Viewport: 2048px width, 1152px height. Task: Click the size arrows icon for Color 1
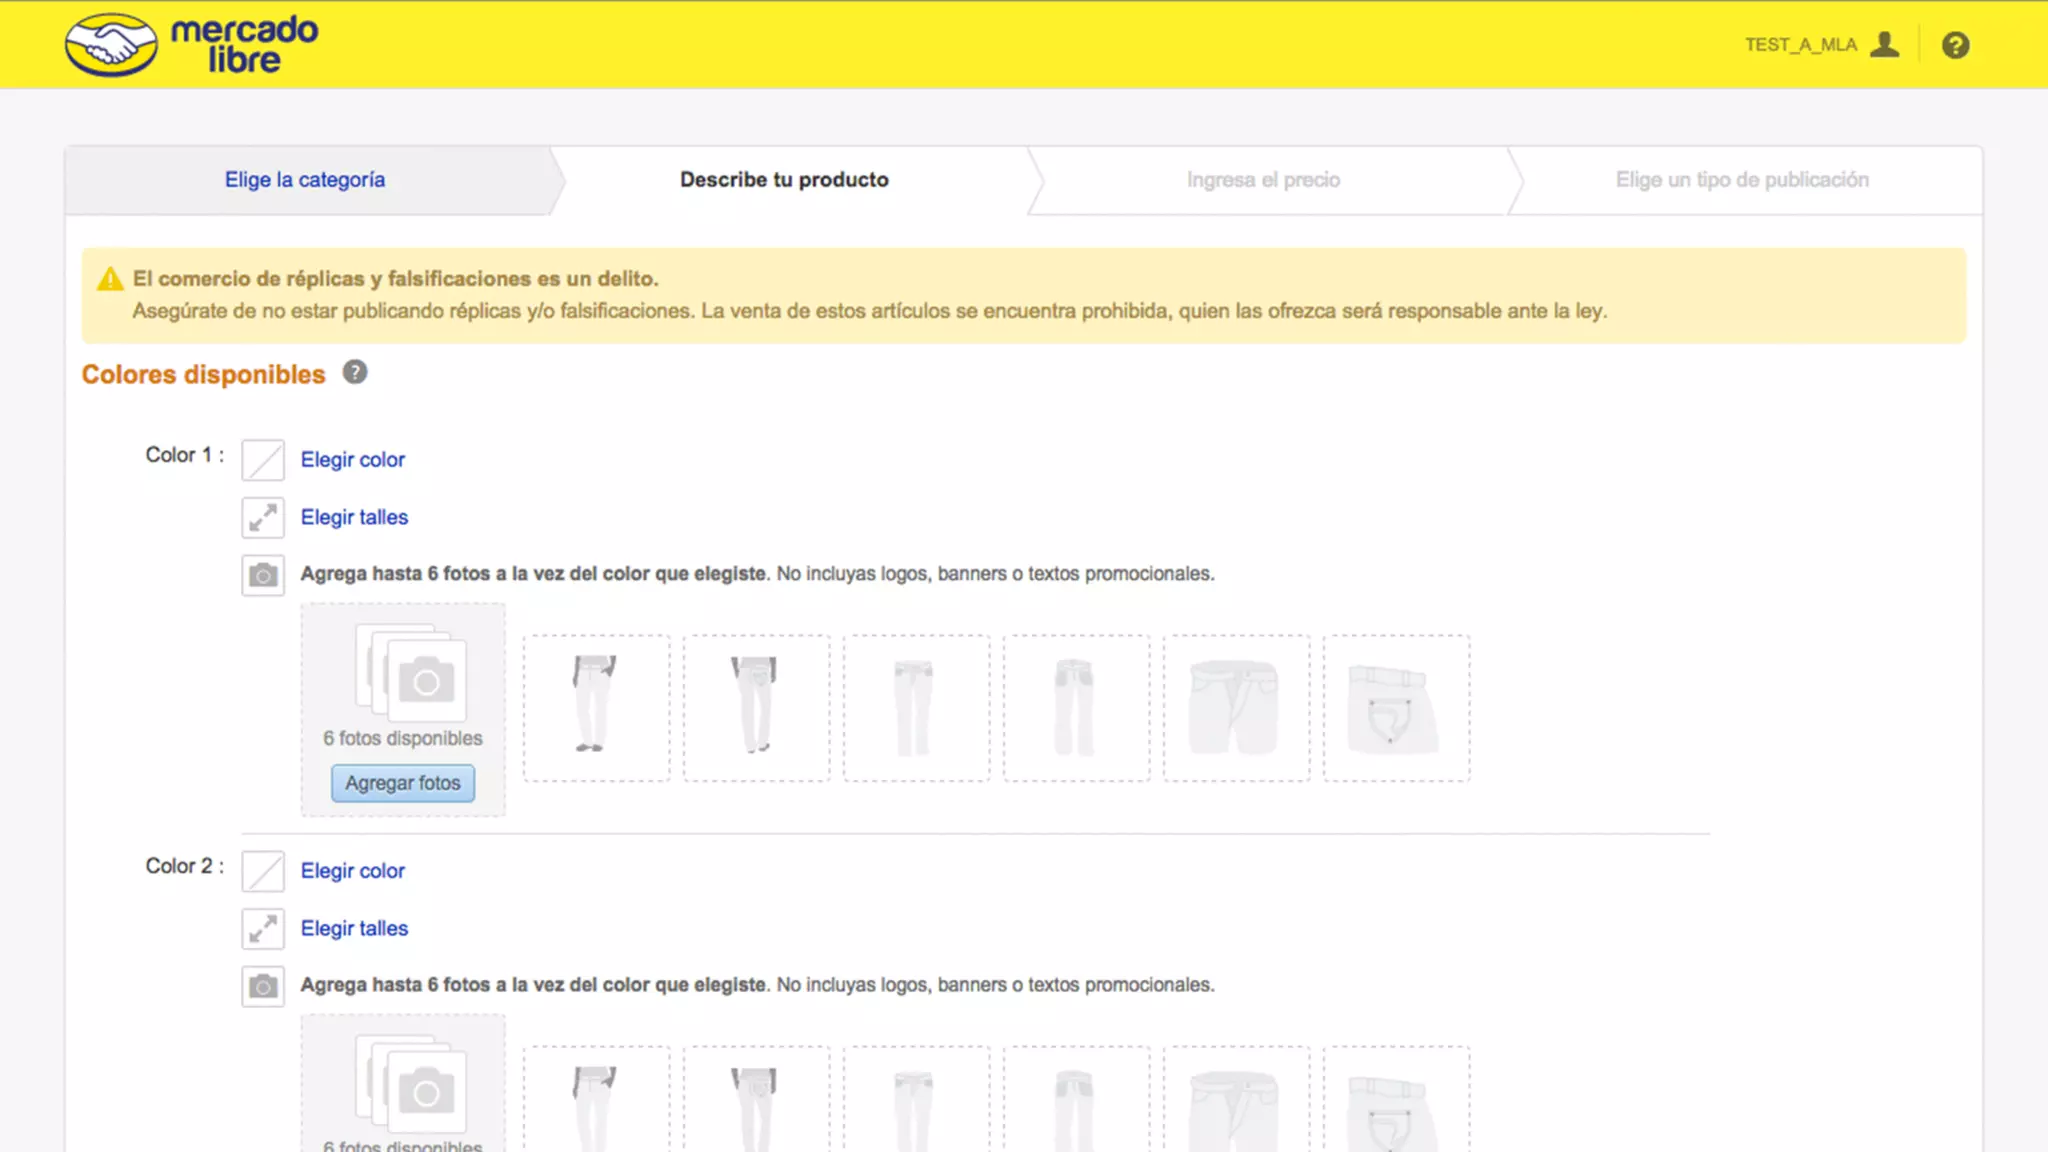pyautogui.click(x=263, y=518)
